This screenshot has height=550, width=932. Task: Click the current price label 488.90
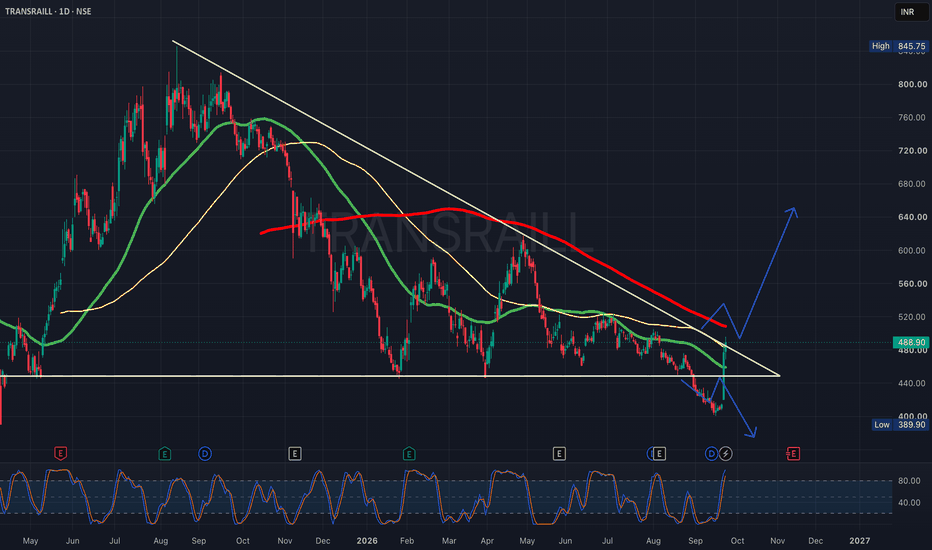(x=910, y=342)
